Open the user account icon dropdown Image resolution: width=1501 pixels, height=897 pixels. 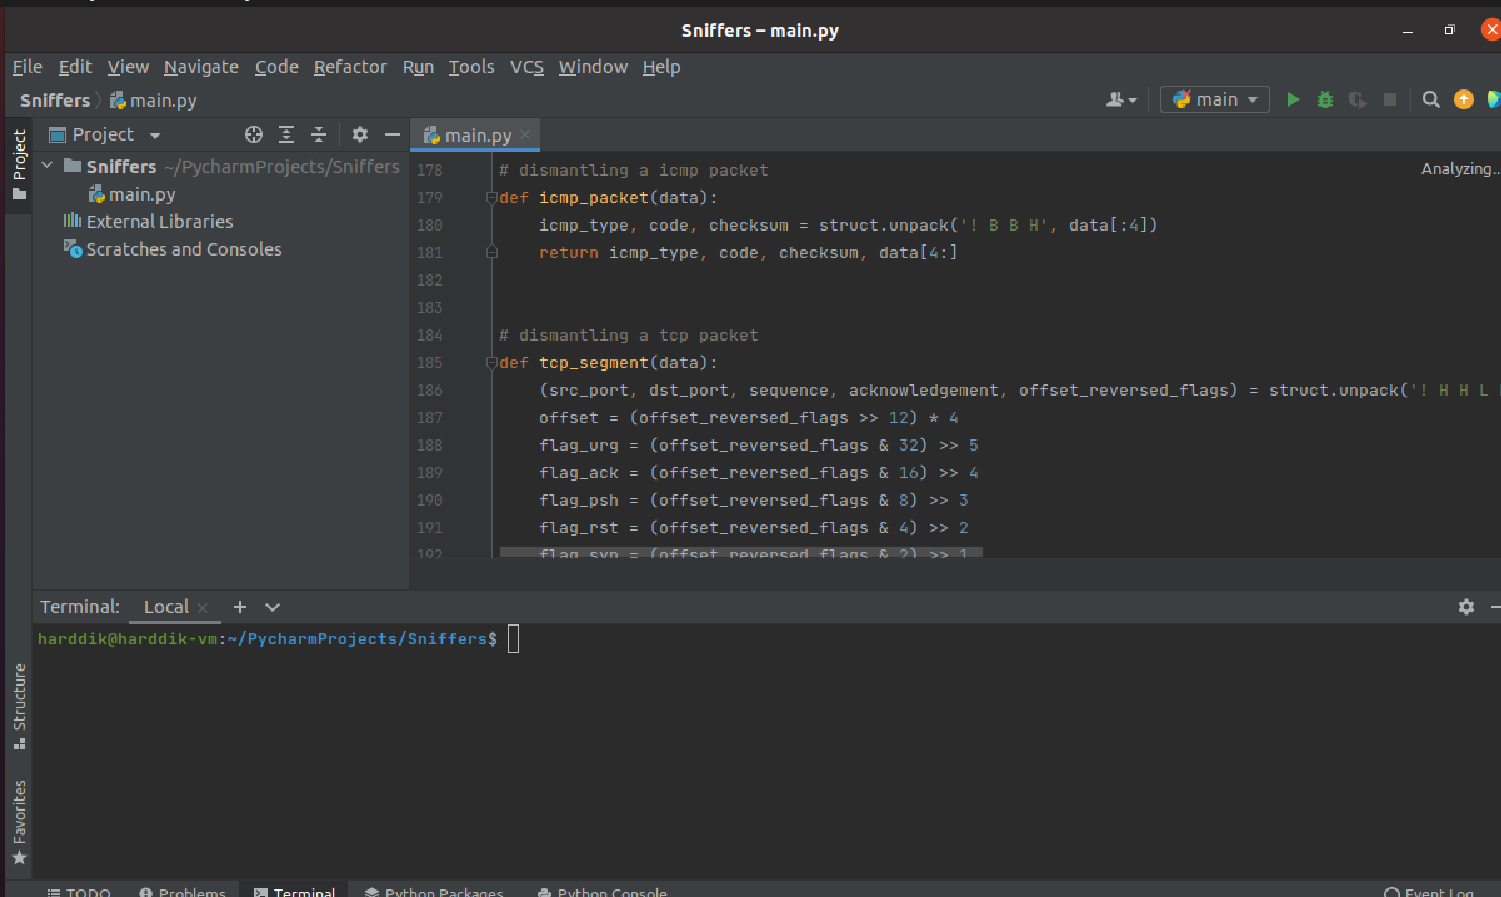(x=1121, y=99)
